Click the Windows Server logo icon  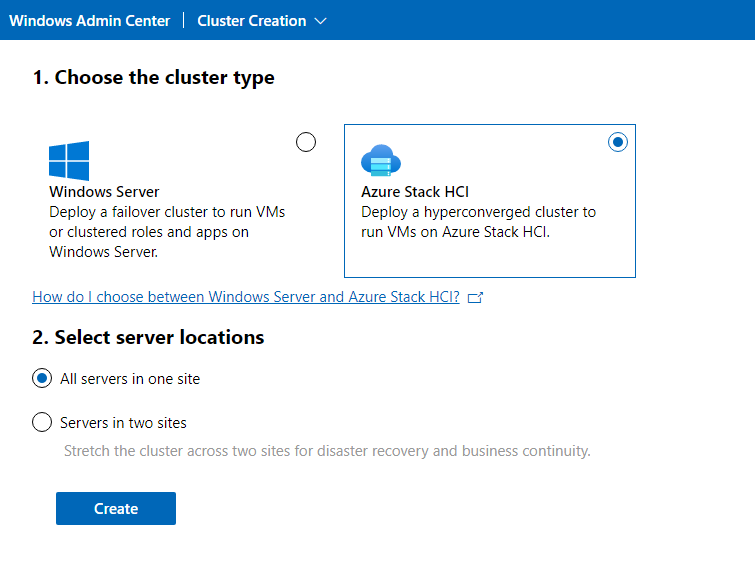click(69, 160)
